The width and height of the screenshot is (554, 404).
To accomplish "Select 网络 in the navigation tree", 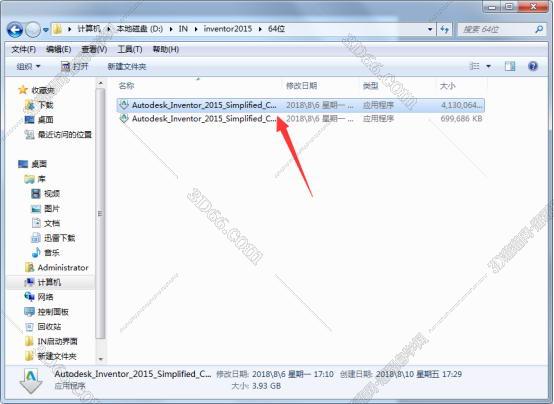I will click(46, 297).
